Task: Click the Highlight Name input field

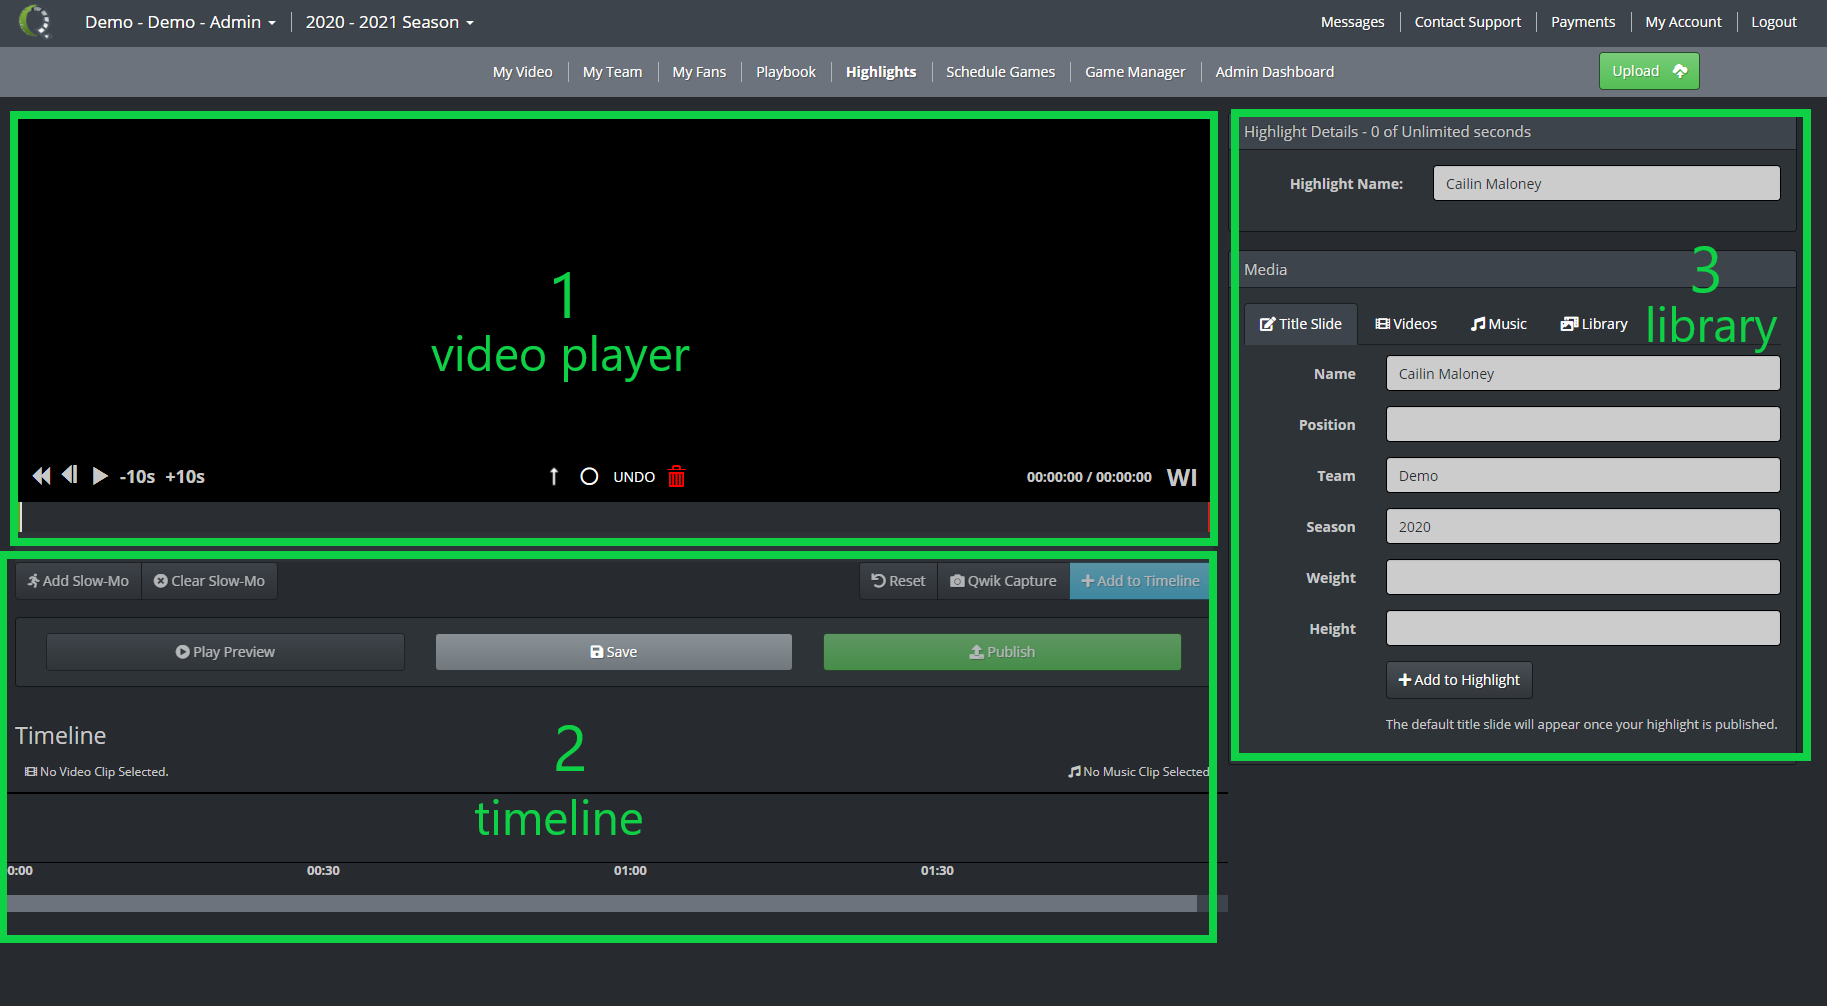Action: tap(1606, 183)
